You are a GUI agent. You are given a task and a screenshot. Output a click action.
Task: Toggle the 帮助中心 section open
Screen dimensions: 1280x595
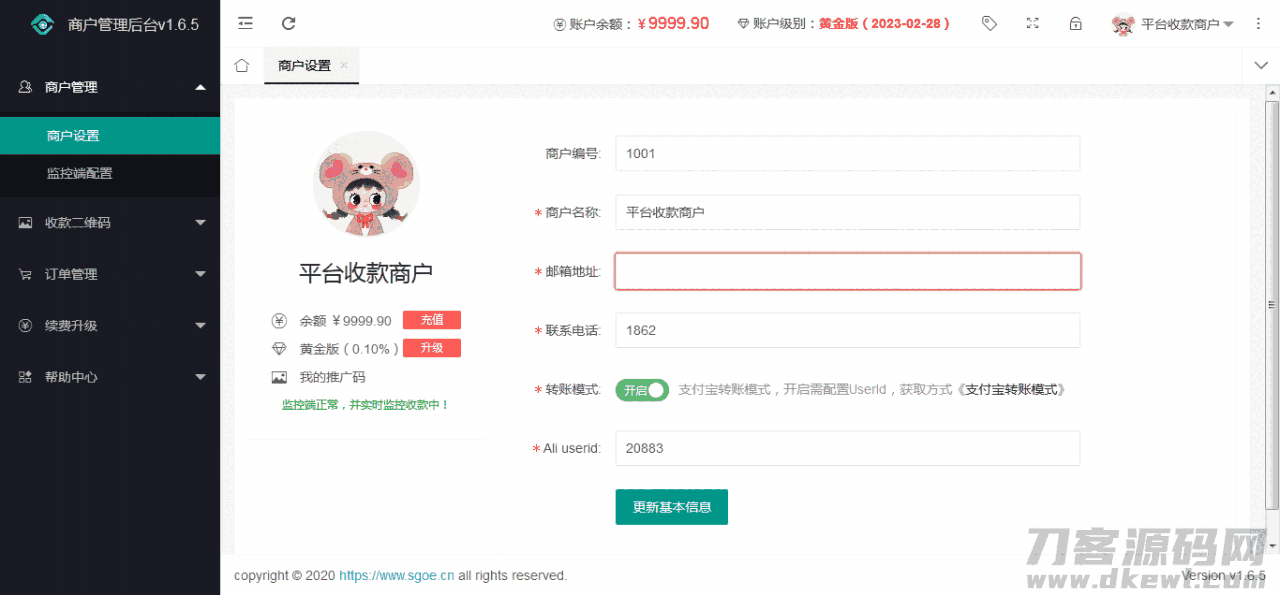tap(110, 377)
